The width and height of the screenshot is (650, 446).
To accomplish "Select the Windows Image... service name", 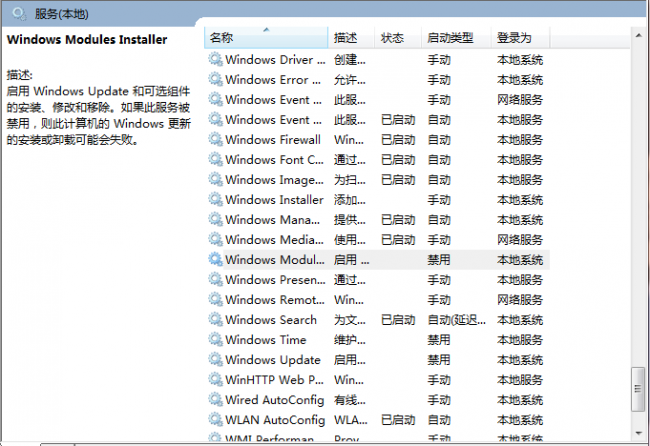I will tap(274, 180).
